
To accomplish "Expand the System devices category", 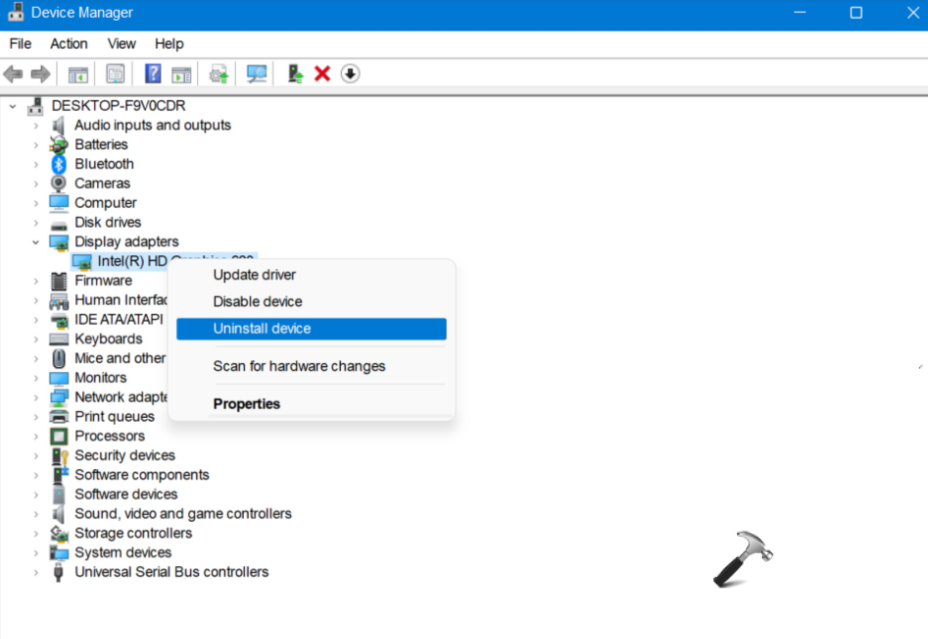I will coord(36,553).
